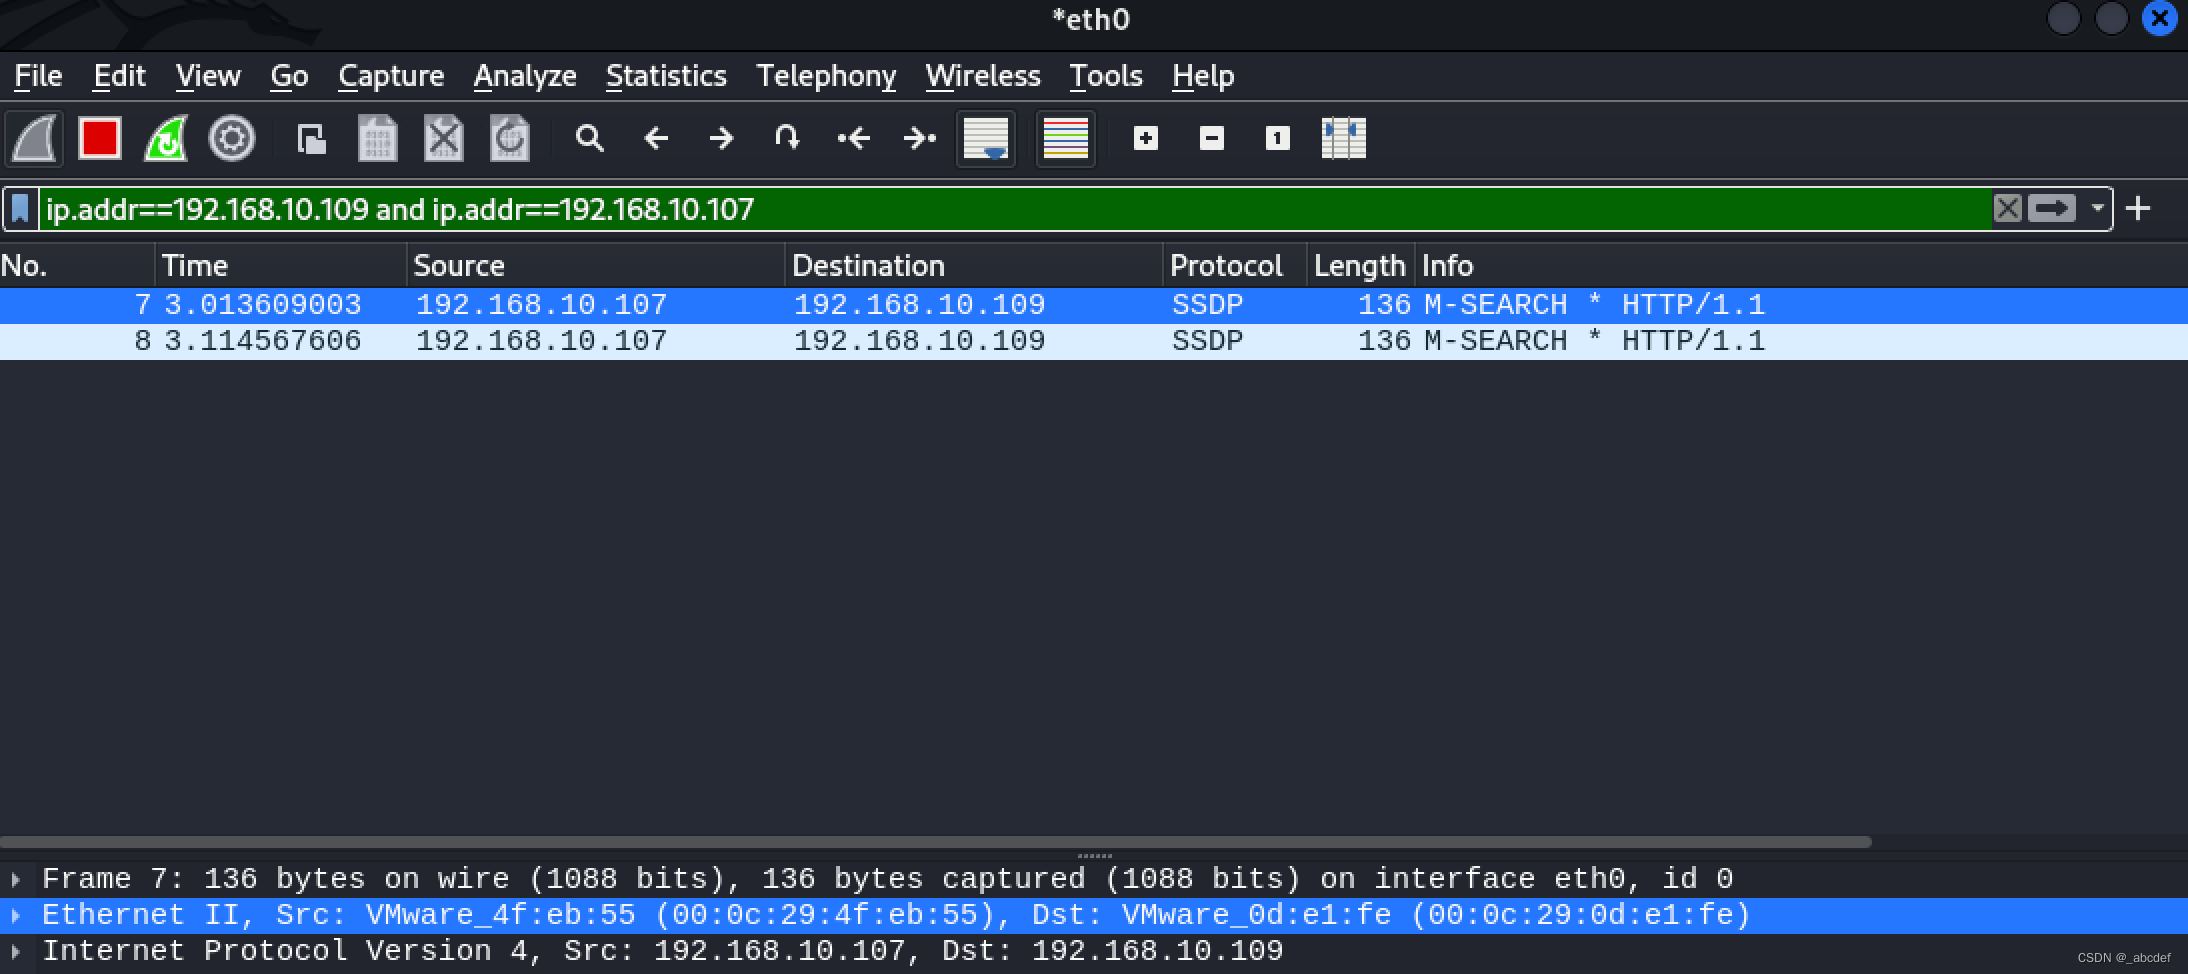Open the View menu
This screenshot has width=2188, height=974.
point(208,76)
